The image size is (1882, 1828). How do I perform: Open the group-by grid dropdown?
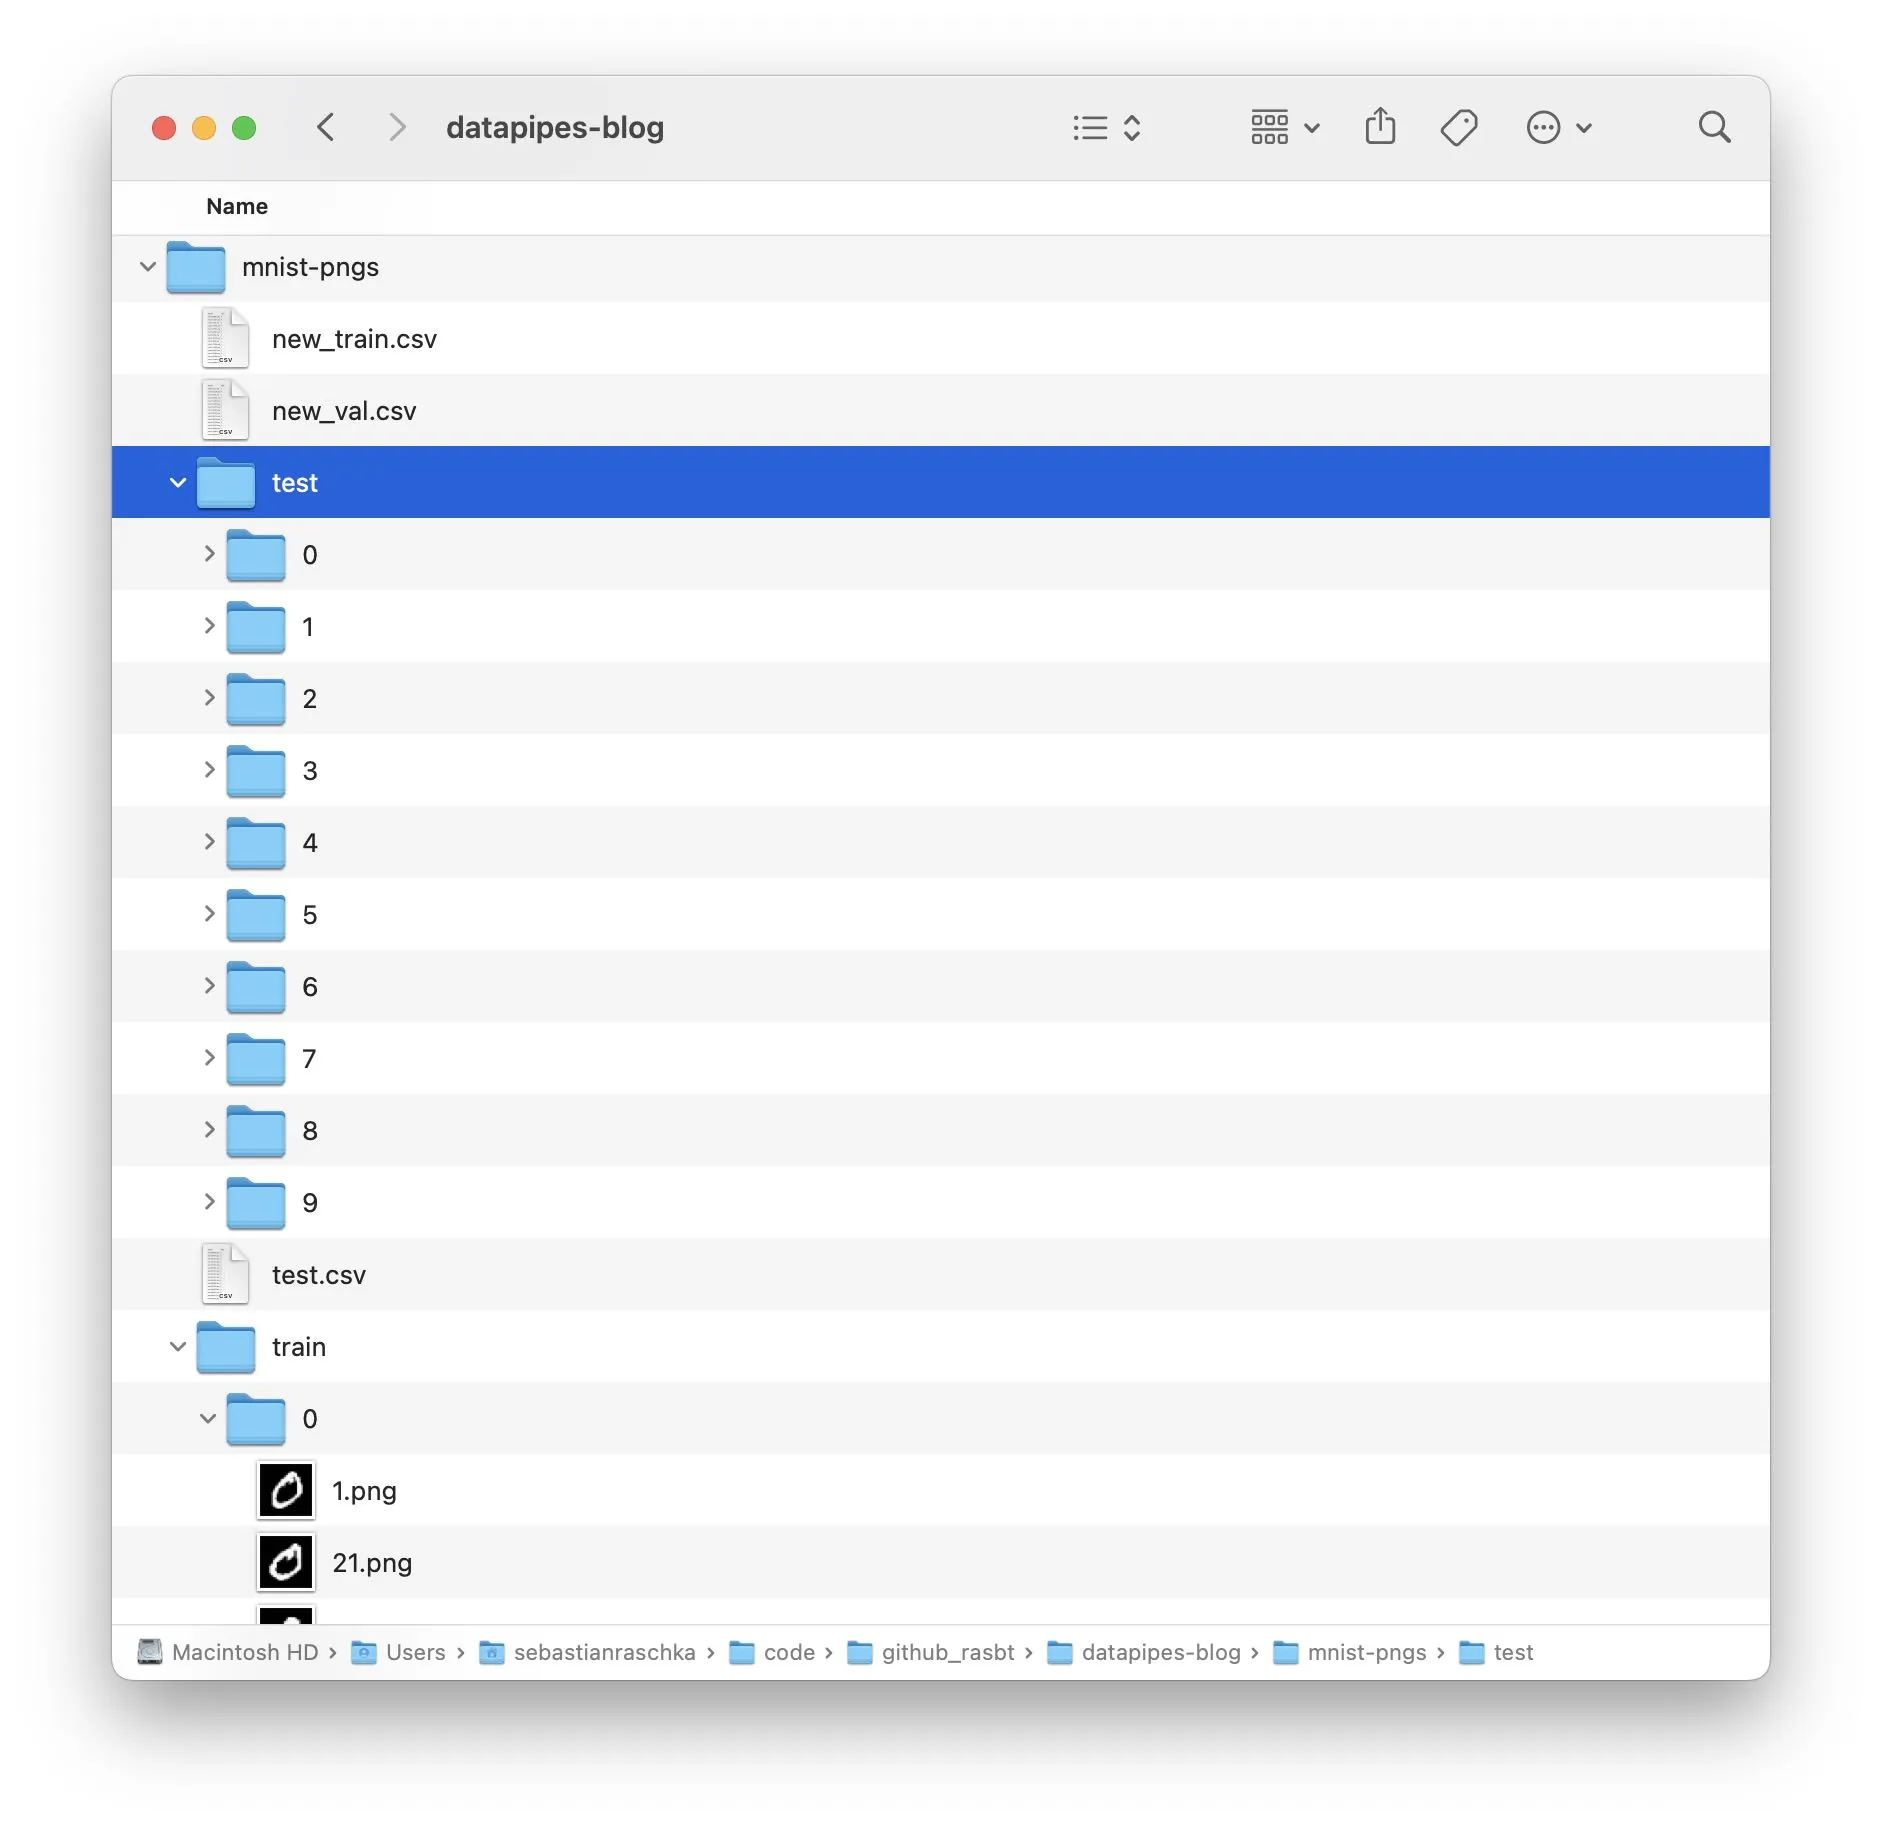(1285, 127)
